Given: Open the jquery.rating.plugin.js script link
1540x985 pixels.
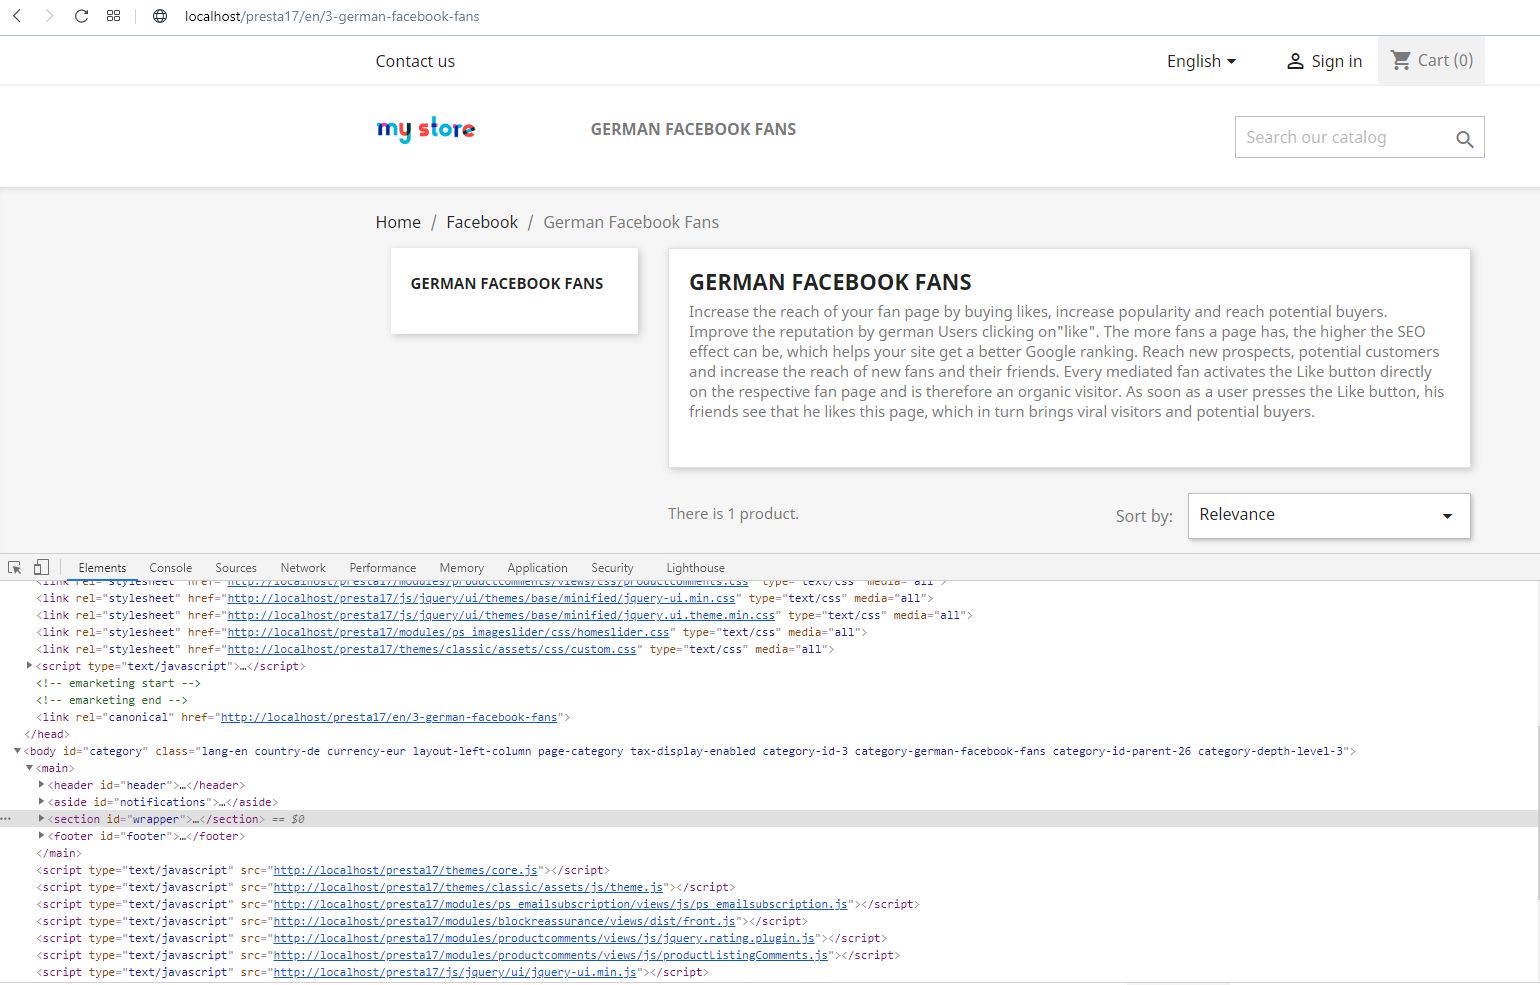Looking at the screenshot, I should pyautogui.click(x=544, y=938).
